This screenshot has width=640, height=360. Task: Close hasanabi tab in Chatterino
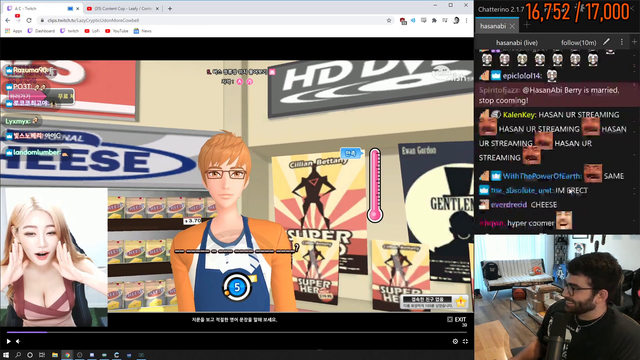512,26
